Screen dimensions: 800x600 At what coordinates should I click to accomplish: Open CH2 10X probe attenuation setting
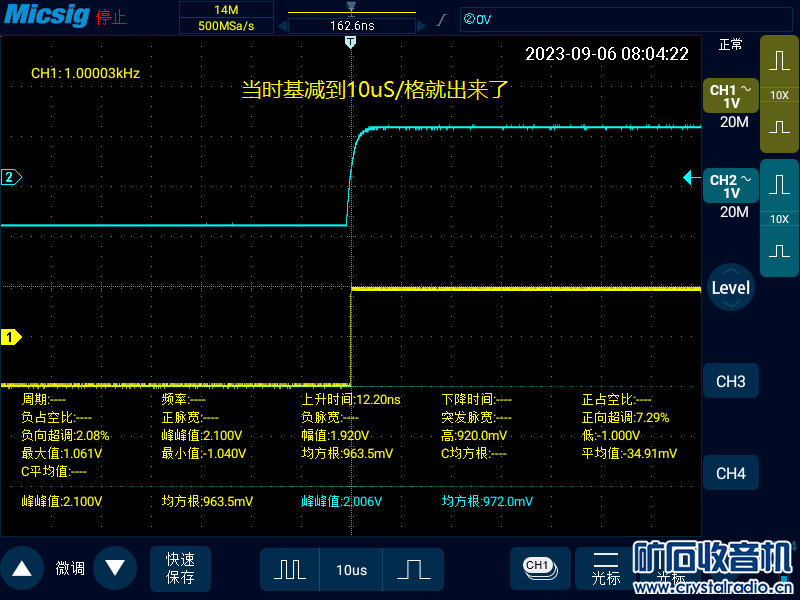tap(779, 219)
